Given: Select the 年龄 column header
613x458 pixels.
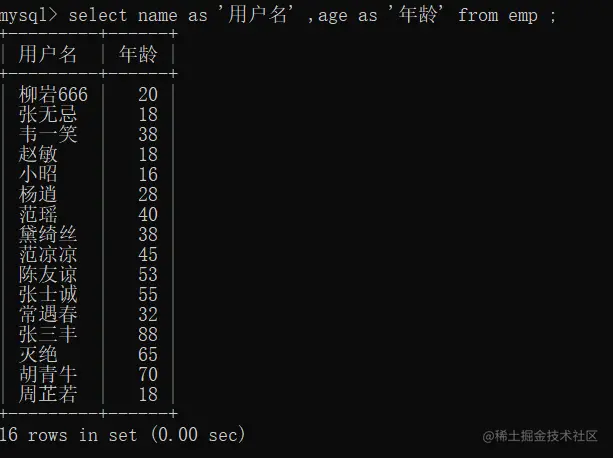Looking at the screenshot, I should click(137, 54).
